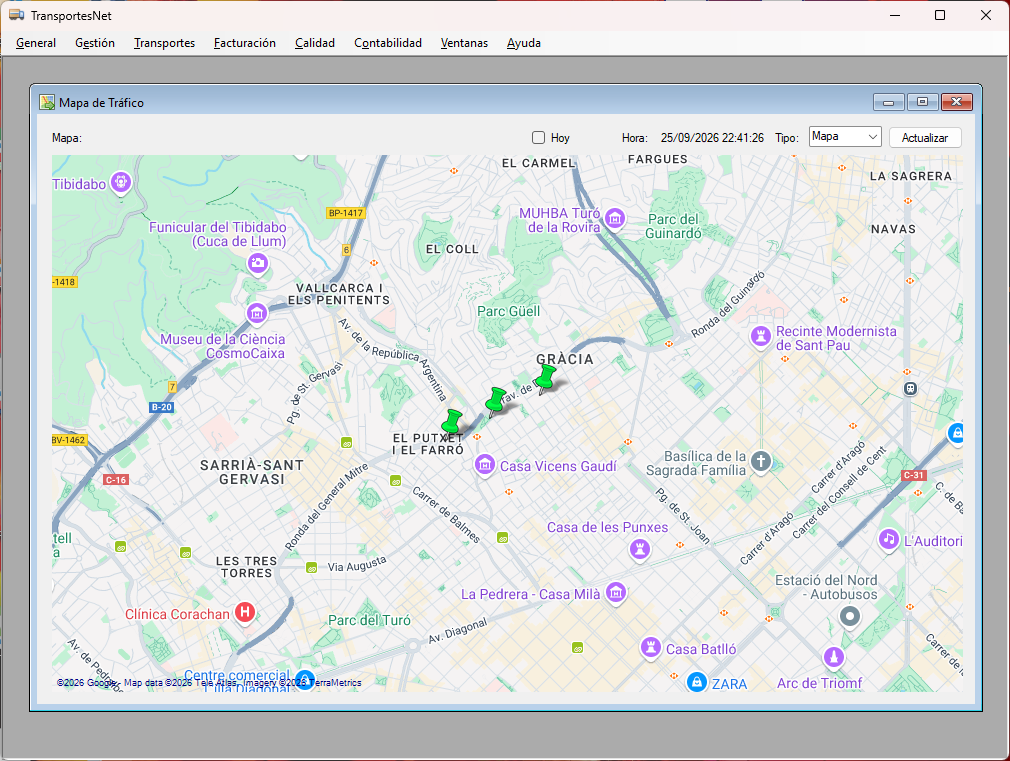Open the Ventanas menu
This screenshot has height=761, width=1010.
(464, 43)
